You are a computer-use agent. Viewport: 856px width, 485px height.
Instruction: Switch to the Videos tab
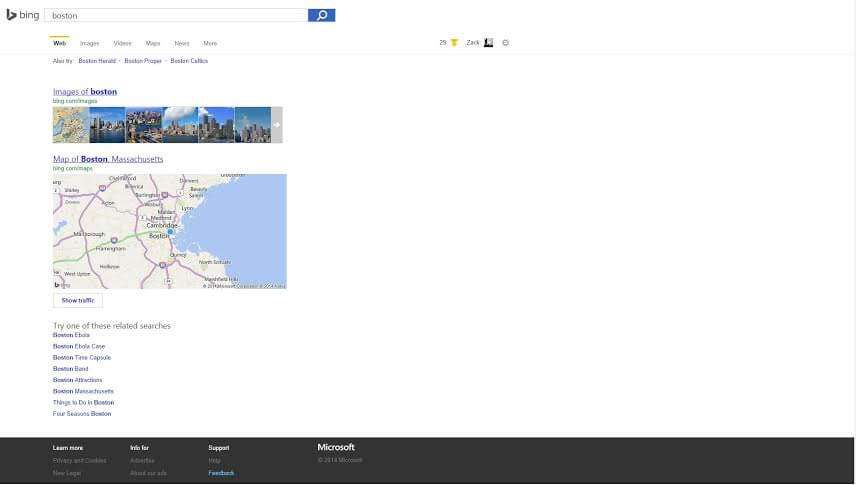pyautogui.click(x=122, y=43)
